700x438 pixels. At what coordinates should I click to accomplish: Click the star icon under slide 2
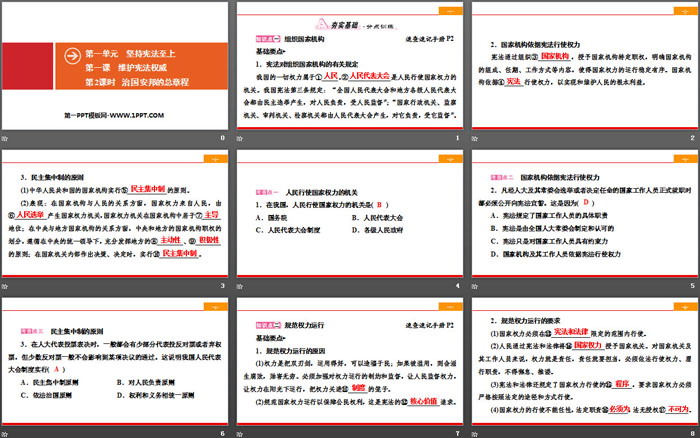click(x=475, y=138)
